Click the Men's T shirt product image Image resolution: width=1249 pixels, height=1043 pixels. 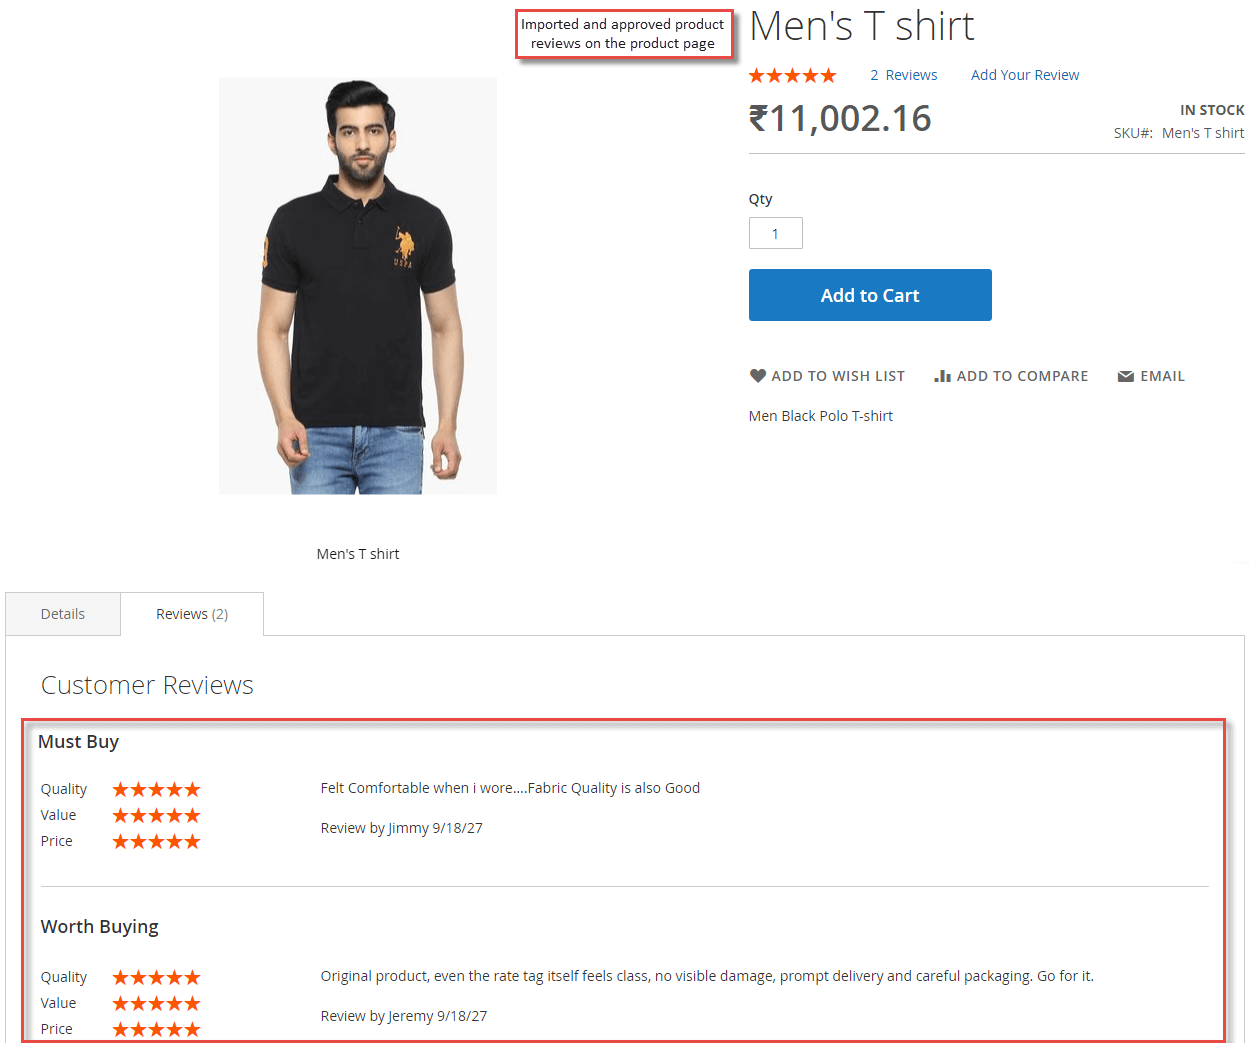pos(358,286)
